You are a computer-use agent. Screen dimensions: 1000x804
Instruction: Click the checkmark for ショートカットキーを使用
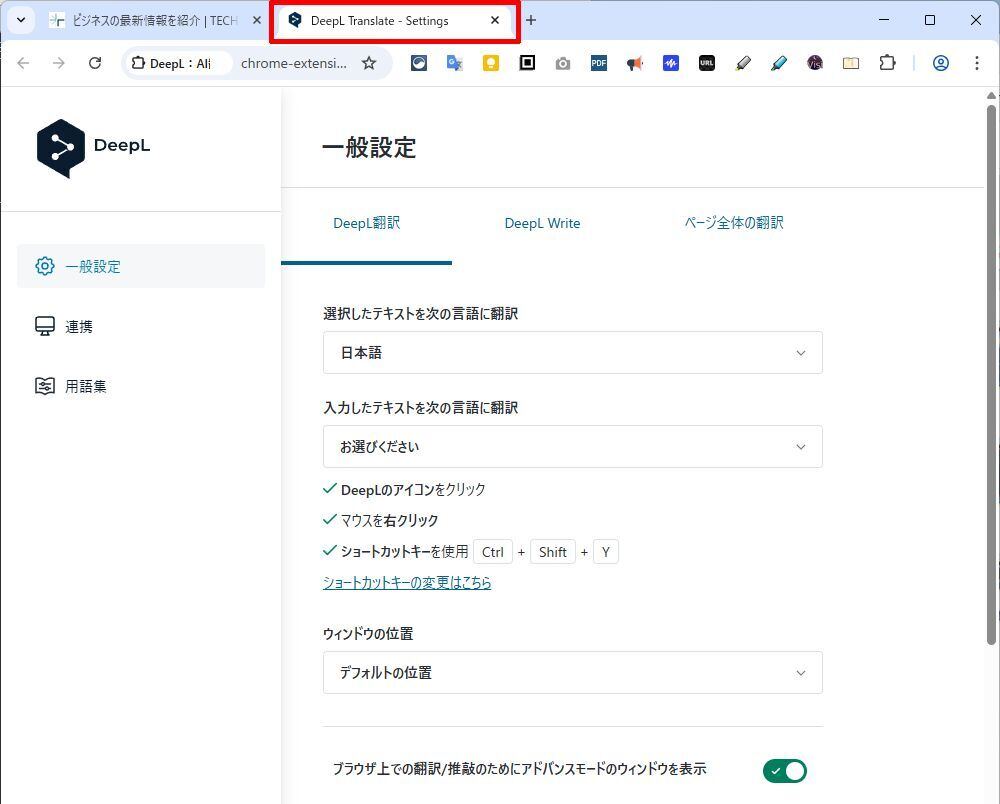(330, 550)
